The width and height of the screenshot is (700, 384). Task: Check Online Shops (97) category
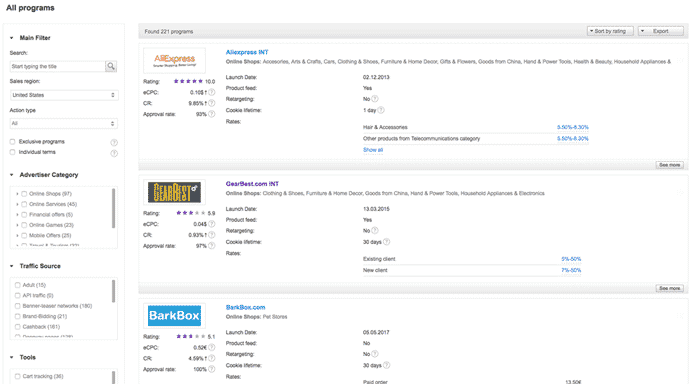pyautogui.click(x=24, y=194)
